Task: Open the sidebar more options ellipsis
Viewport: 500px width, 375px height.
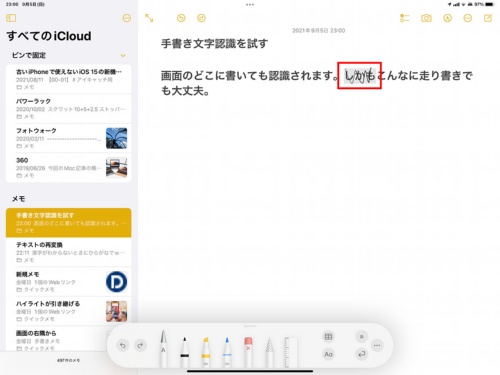Action: (127, 18)
